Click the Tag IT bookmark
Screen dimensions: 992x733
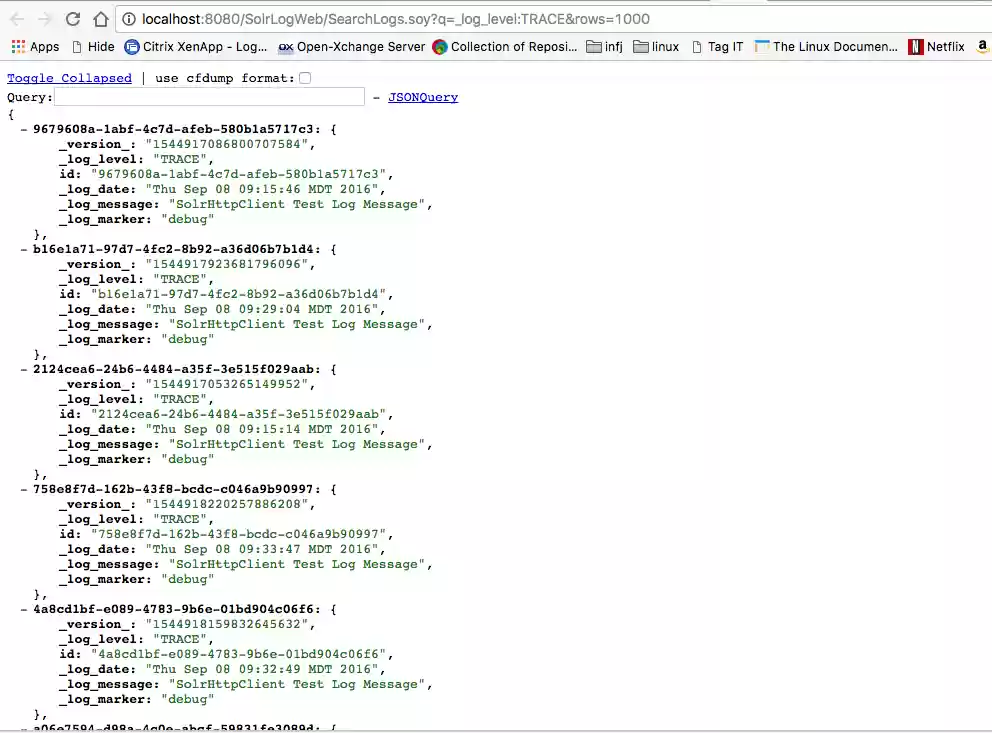click(723, 46)
